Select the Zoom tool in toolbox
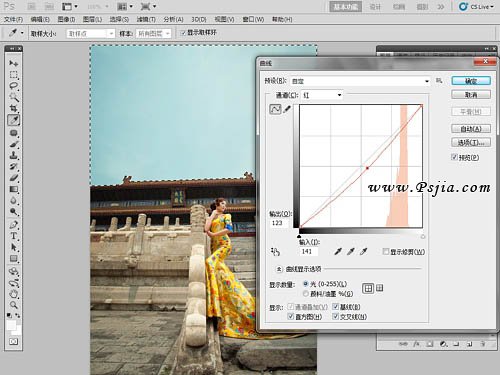Screen dimensions: 500x375 (13, 305)
